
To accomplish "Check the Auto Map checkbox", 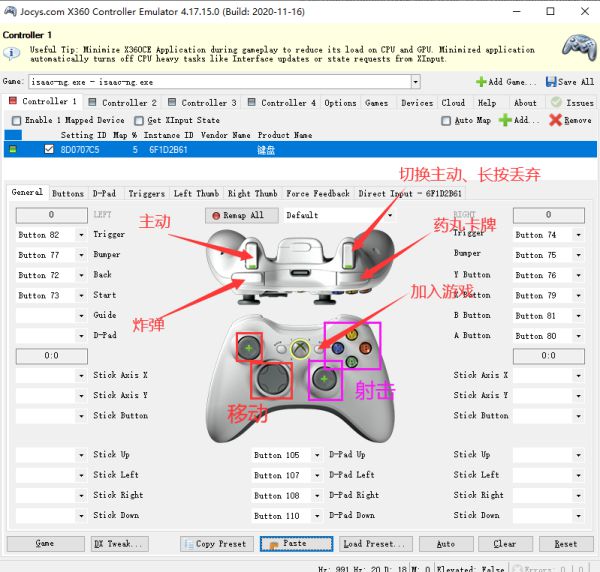I will click(x=446, y=121).
